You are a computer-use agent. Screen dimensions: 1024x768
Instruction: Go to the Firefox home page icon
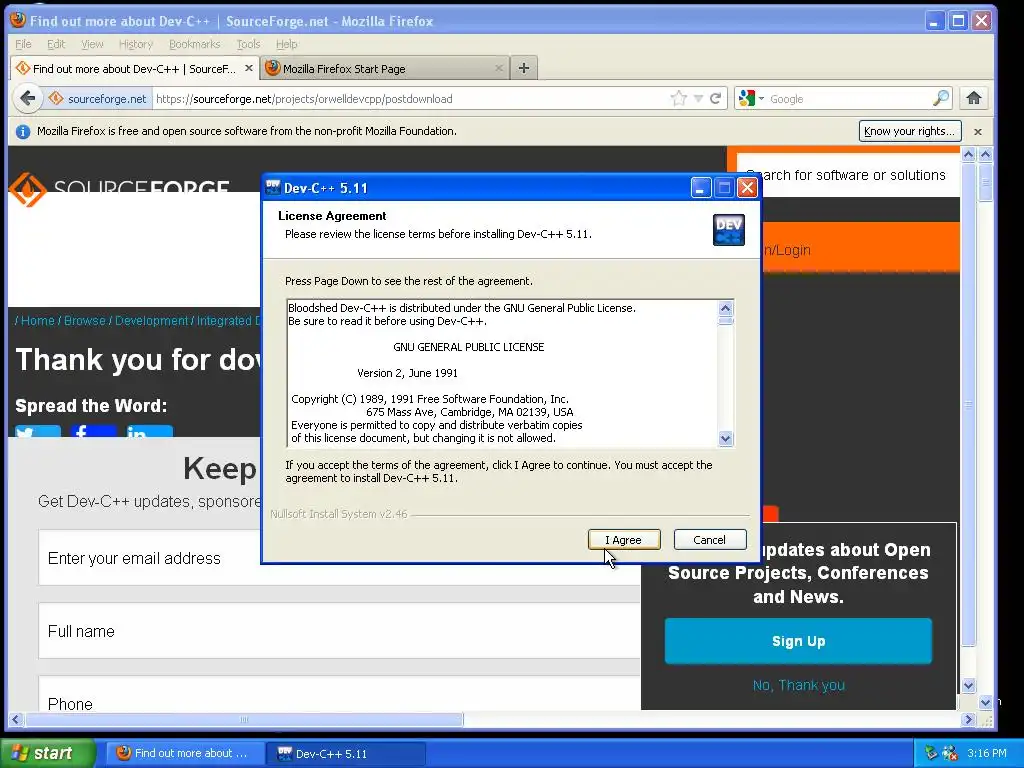click(974, 99)
